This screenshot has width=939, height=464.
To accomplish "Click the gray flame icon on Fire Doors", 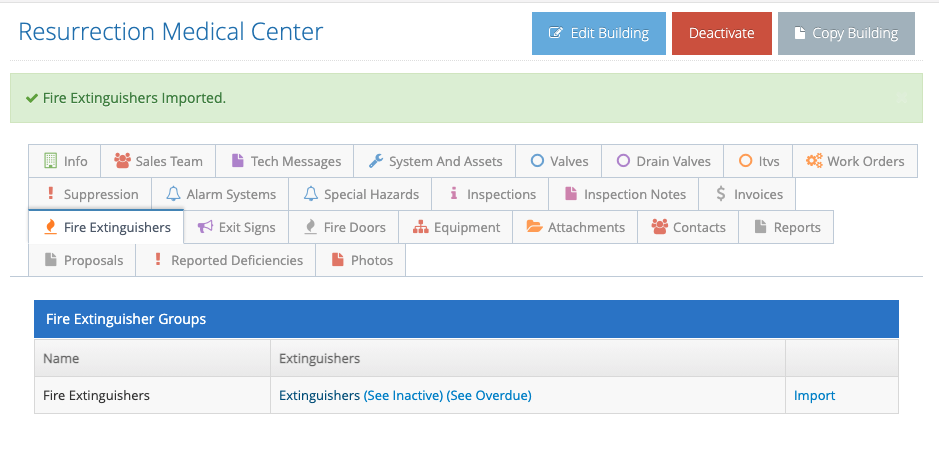I will (310, 227).
